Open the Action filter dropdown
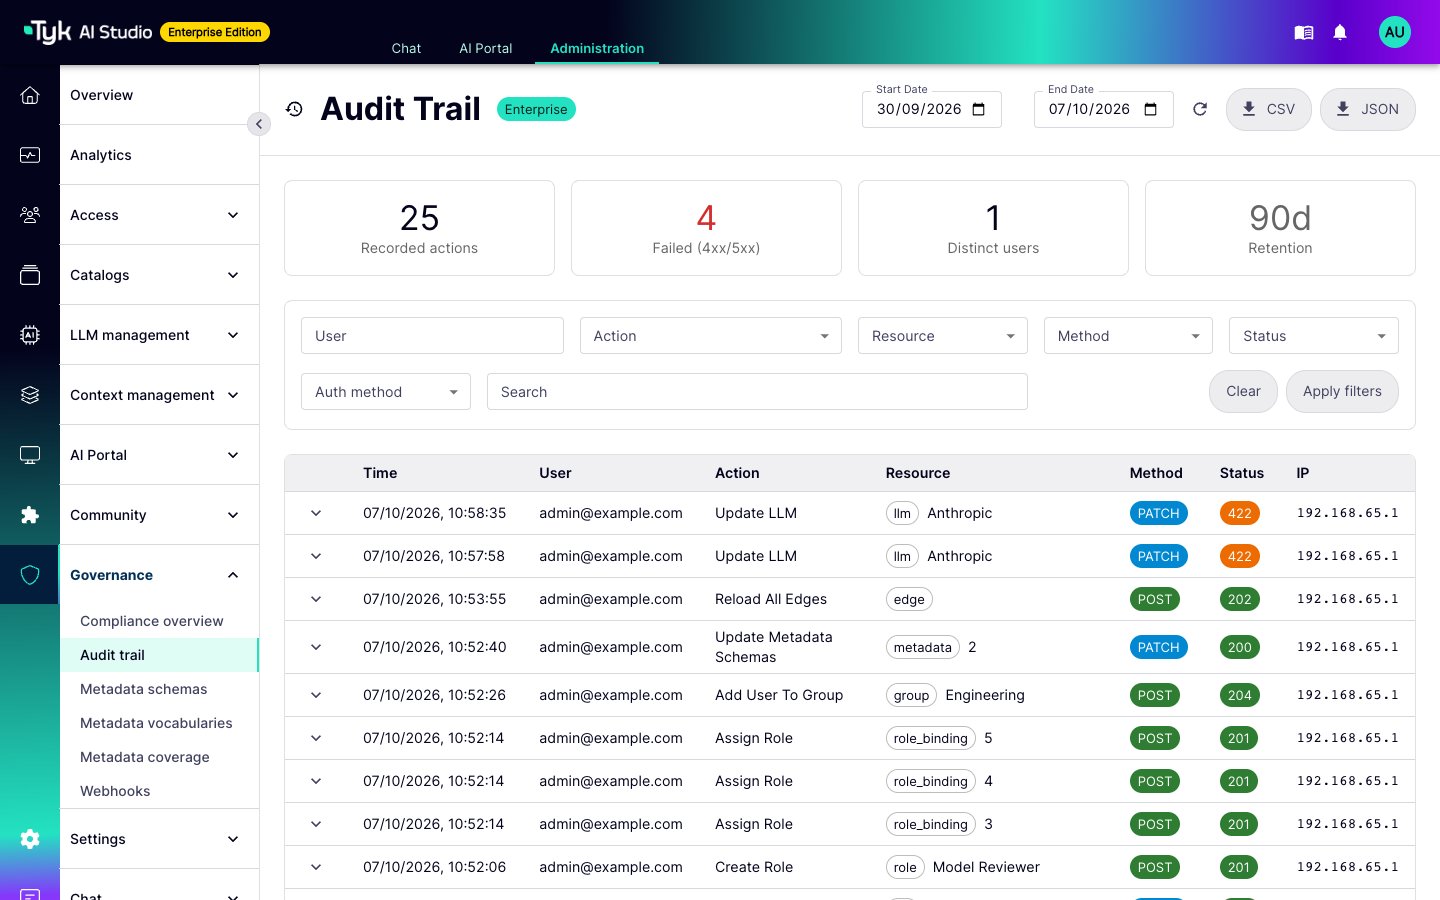Image resolution: width=1440 pixels, height=900 pixels. (711, 336)
